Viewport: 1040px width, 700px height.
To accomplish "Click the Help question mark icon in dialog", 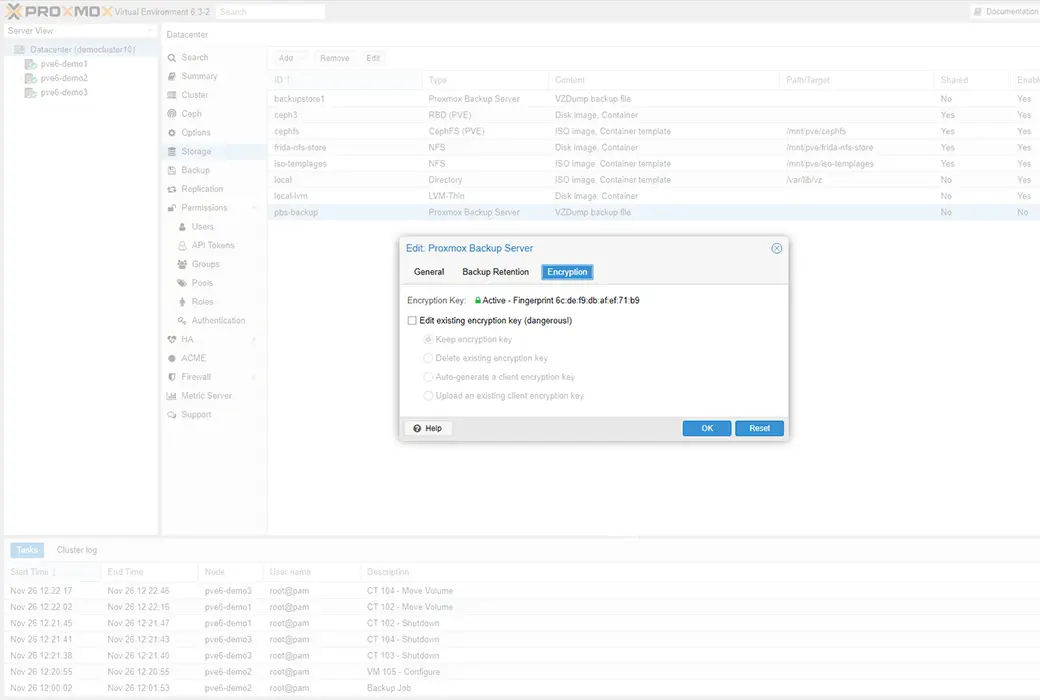I will coord(417,429).
